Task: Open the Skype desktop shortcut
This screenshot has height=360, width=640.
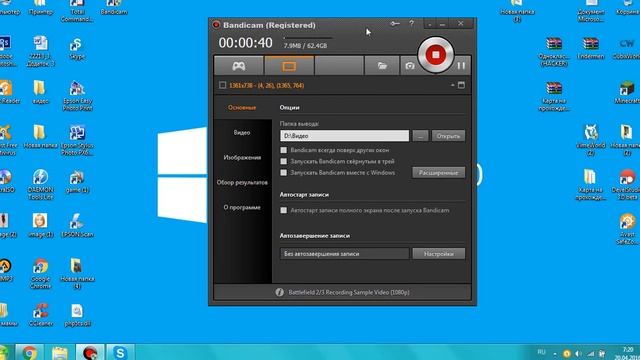Action: click(77, 49)
